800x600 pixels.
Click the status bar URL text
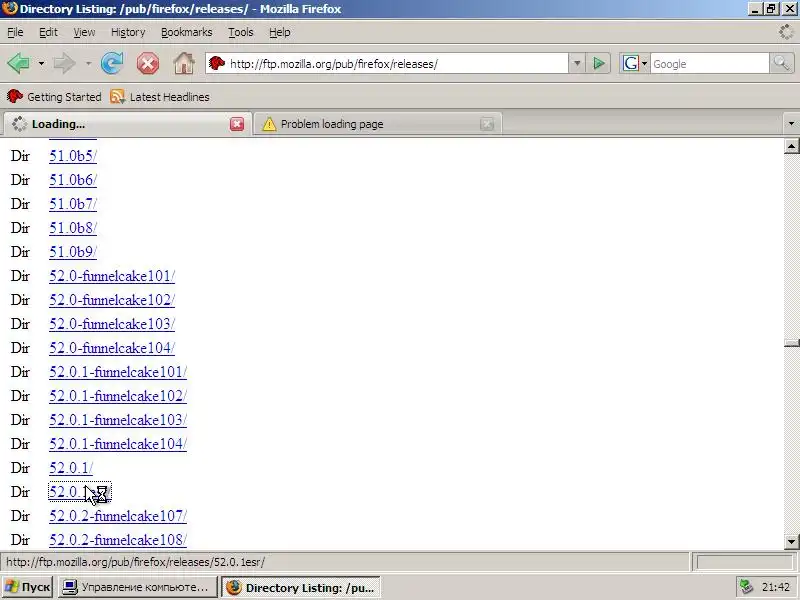[136, 562]
